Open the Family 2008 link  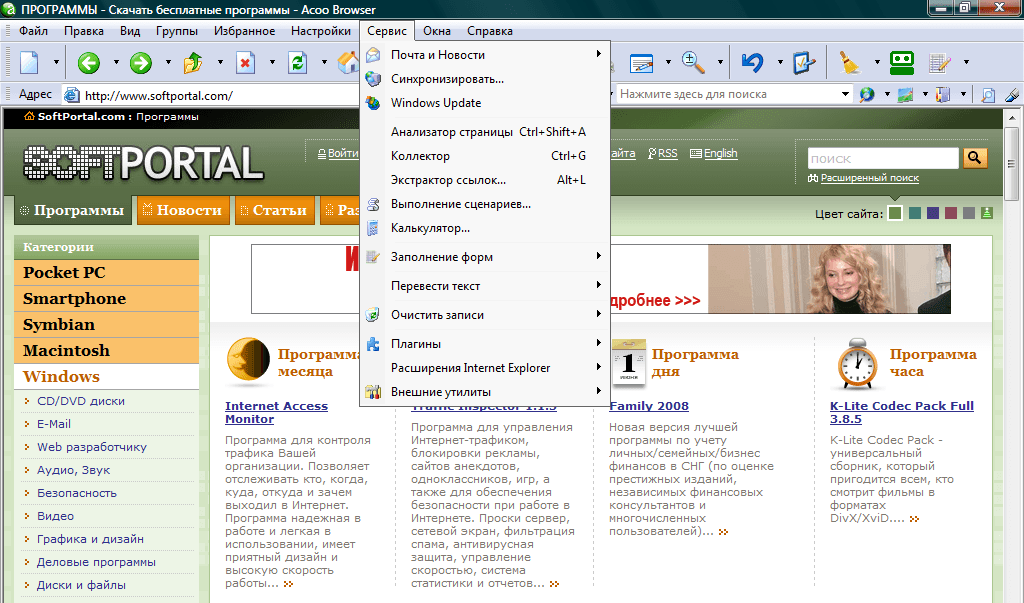click(x=648, y=406)
